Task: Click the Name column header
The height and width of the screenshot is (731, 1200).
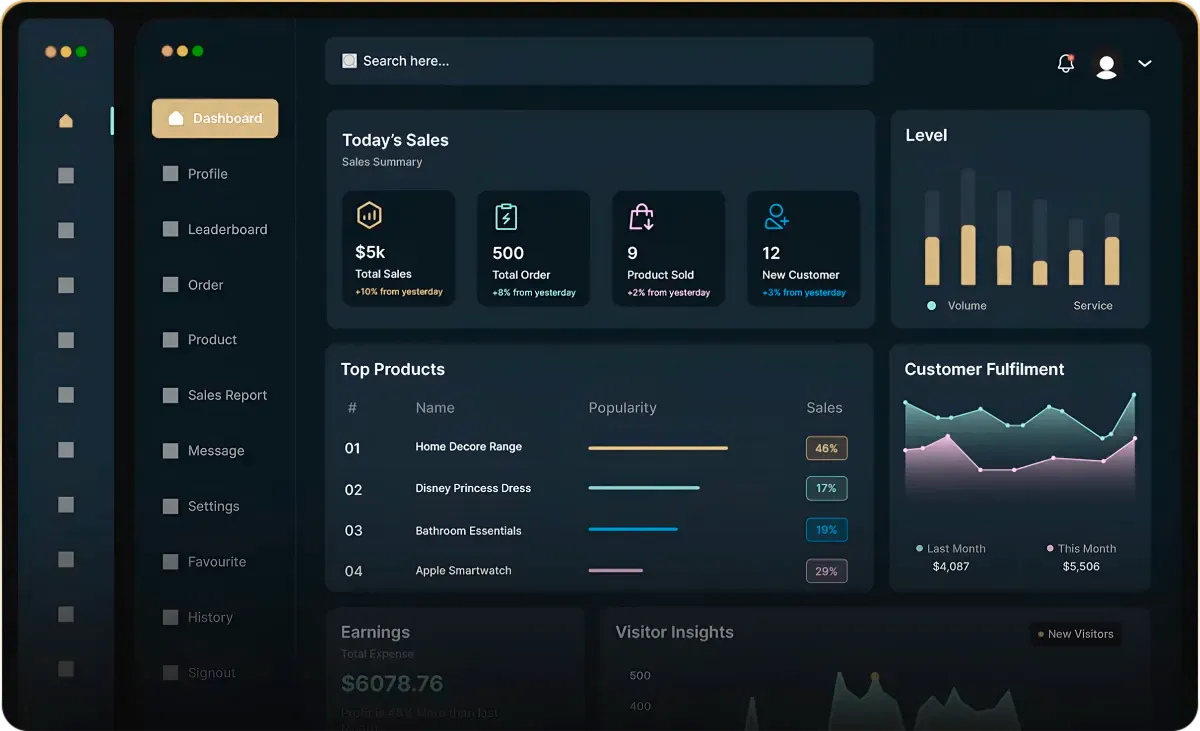Action: pyautogui.click(x=435, y=408)
